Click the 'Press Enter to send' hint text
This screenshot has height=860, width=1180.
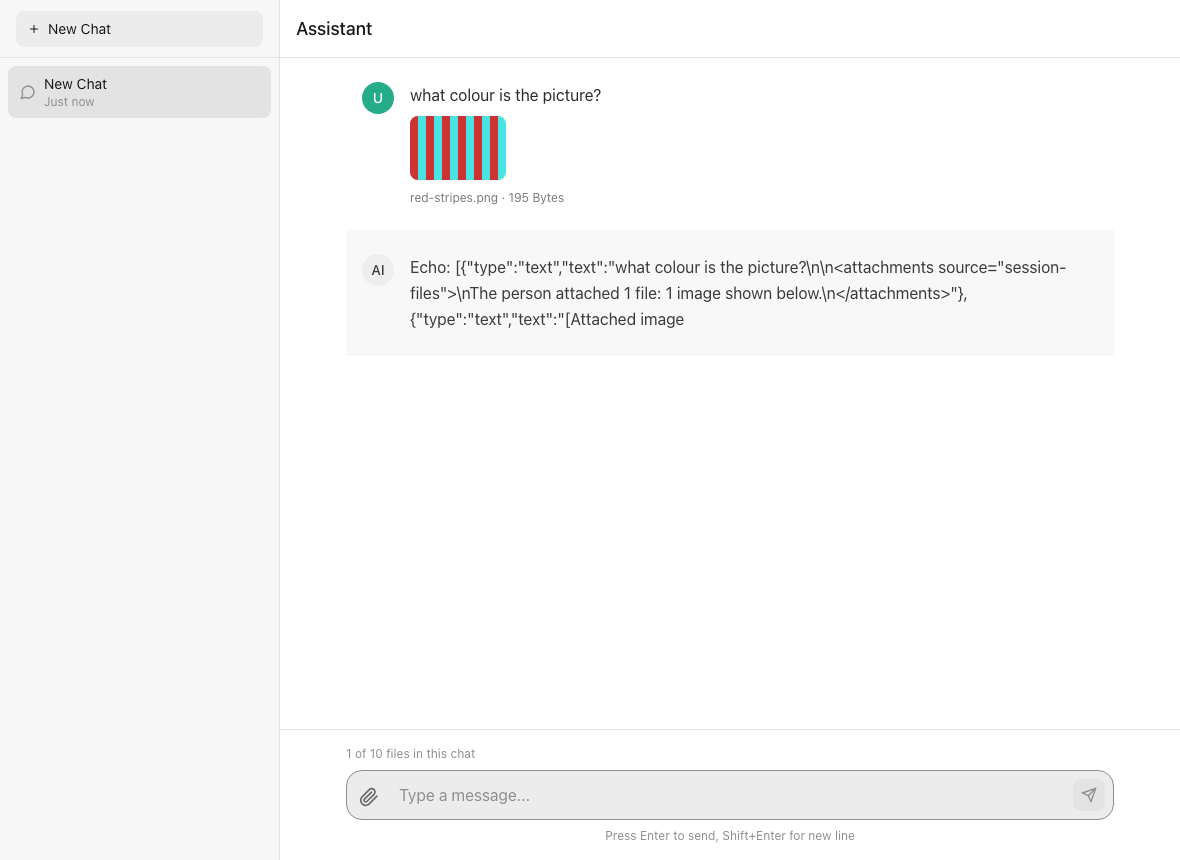[730, 836]
